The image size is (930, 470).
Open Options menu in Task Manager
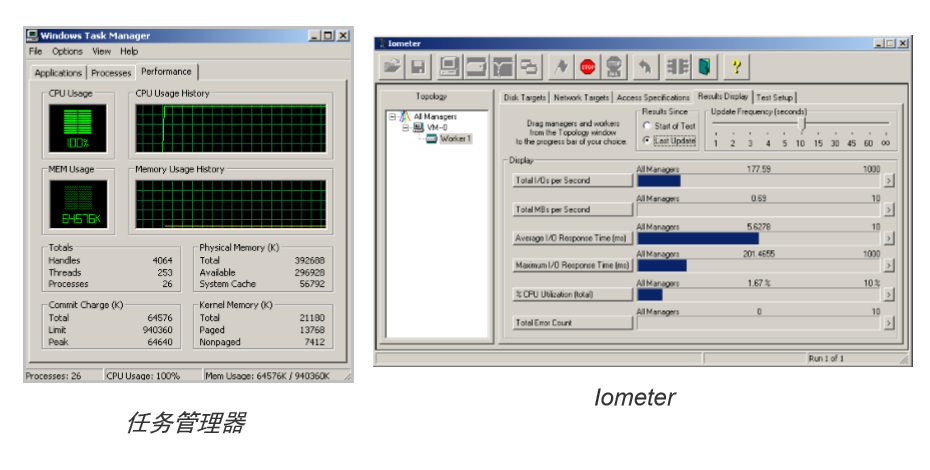tap(67, 52)
